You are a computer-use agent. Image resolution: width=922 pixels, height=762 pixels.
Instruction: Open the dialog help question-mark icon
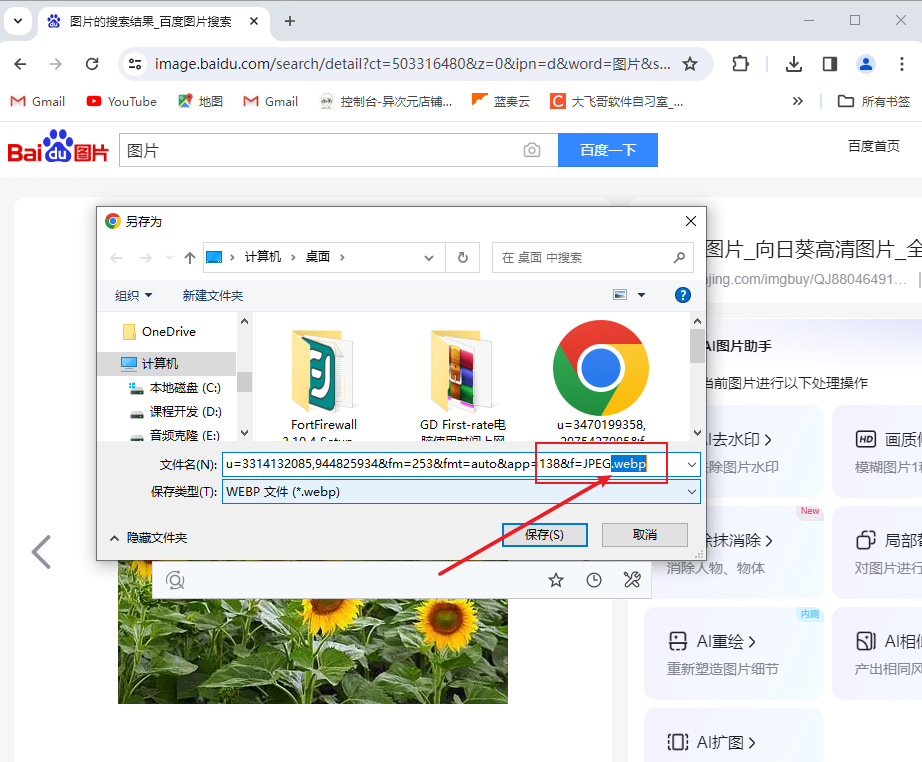(x=683, y=295)
